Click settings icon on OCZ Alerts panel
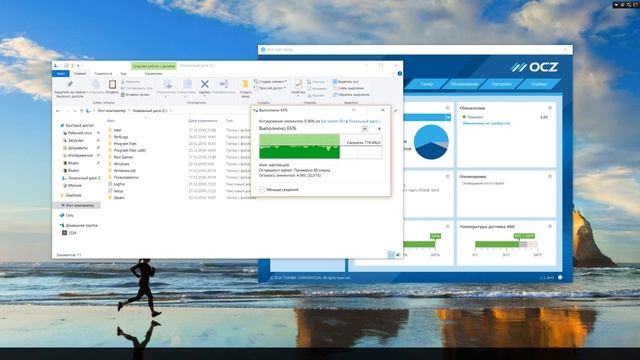640x360 pixels. point(550,176)
